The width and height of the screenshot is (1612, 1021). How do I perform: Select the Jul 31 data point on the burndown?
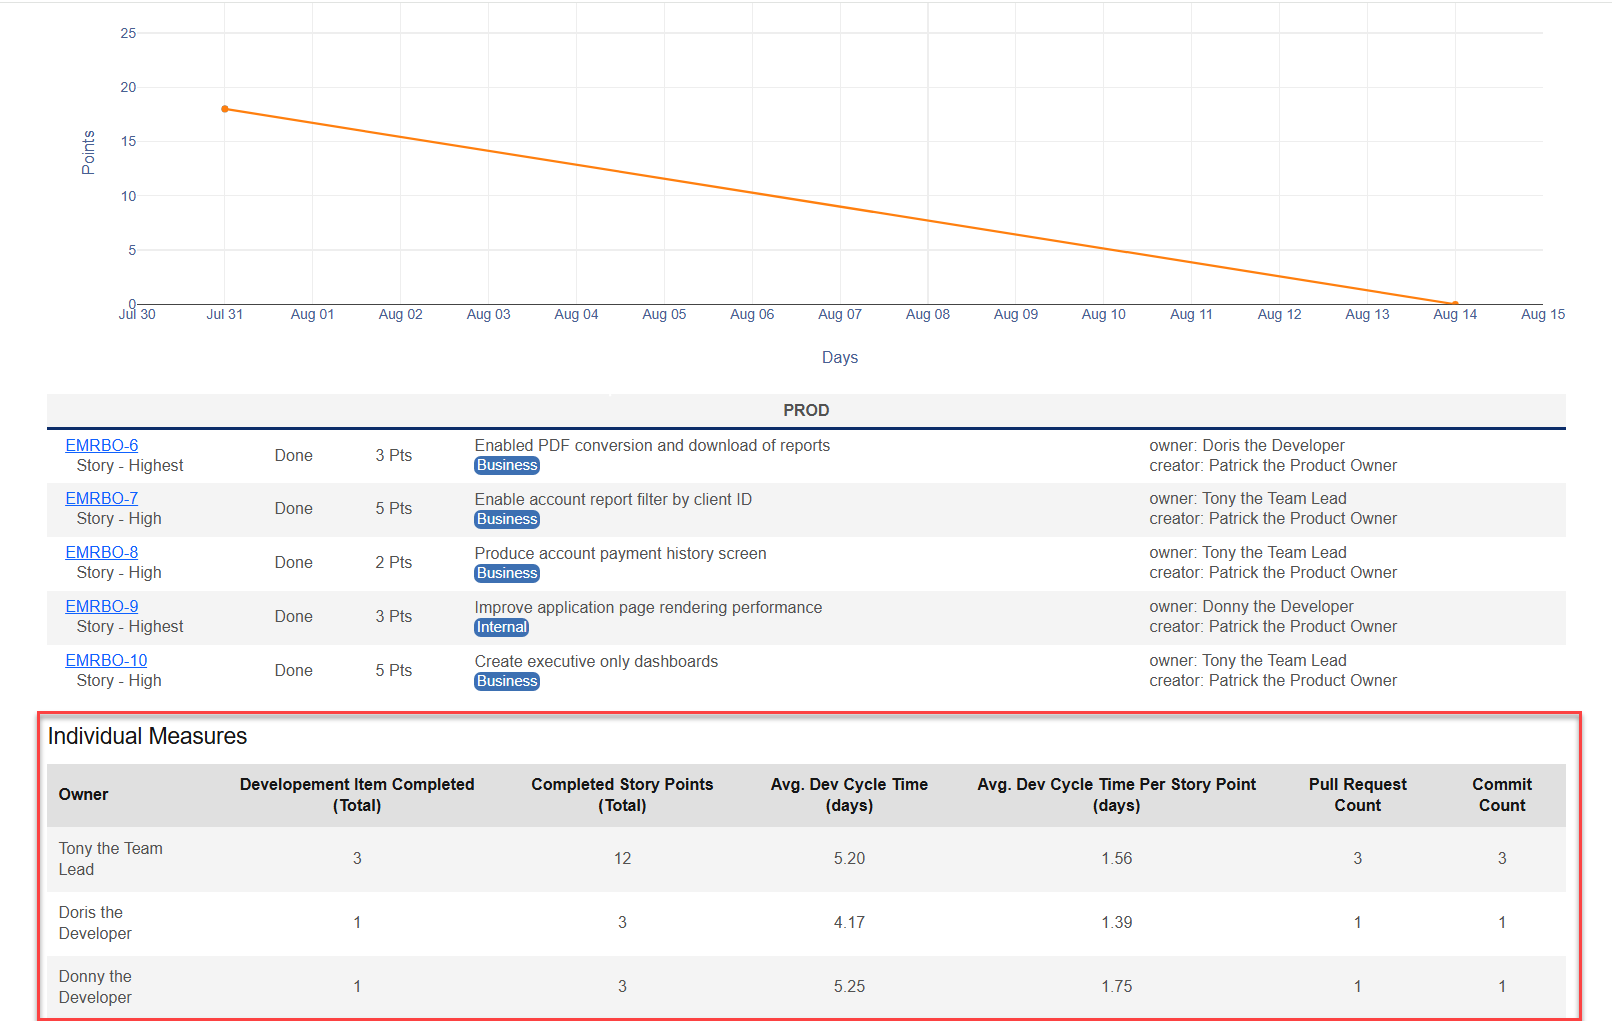224,108
